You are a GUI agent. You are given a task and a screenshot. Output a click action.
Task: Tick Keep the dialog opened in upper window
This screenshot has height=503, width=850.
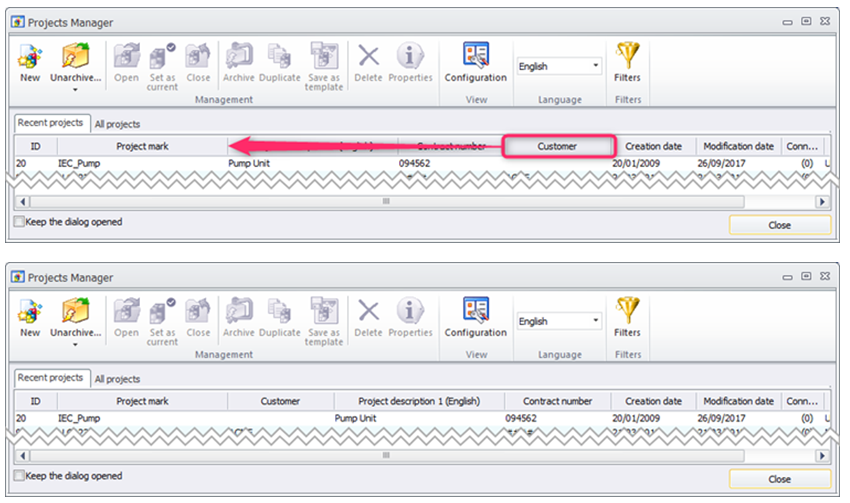tap(20, 222)
